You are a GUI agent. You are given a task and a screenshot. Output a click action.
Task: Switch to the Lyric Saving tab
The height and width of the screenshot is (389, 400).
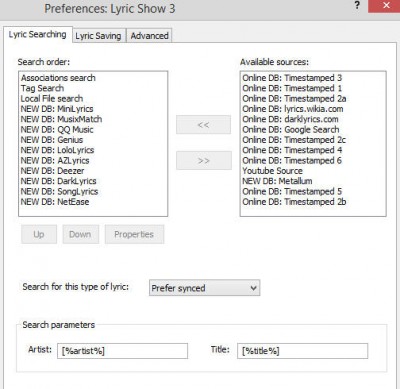(x=98, y=36)
